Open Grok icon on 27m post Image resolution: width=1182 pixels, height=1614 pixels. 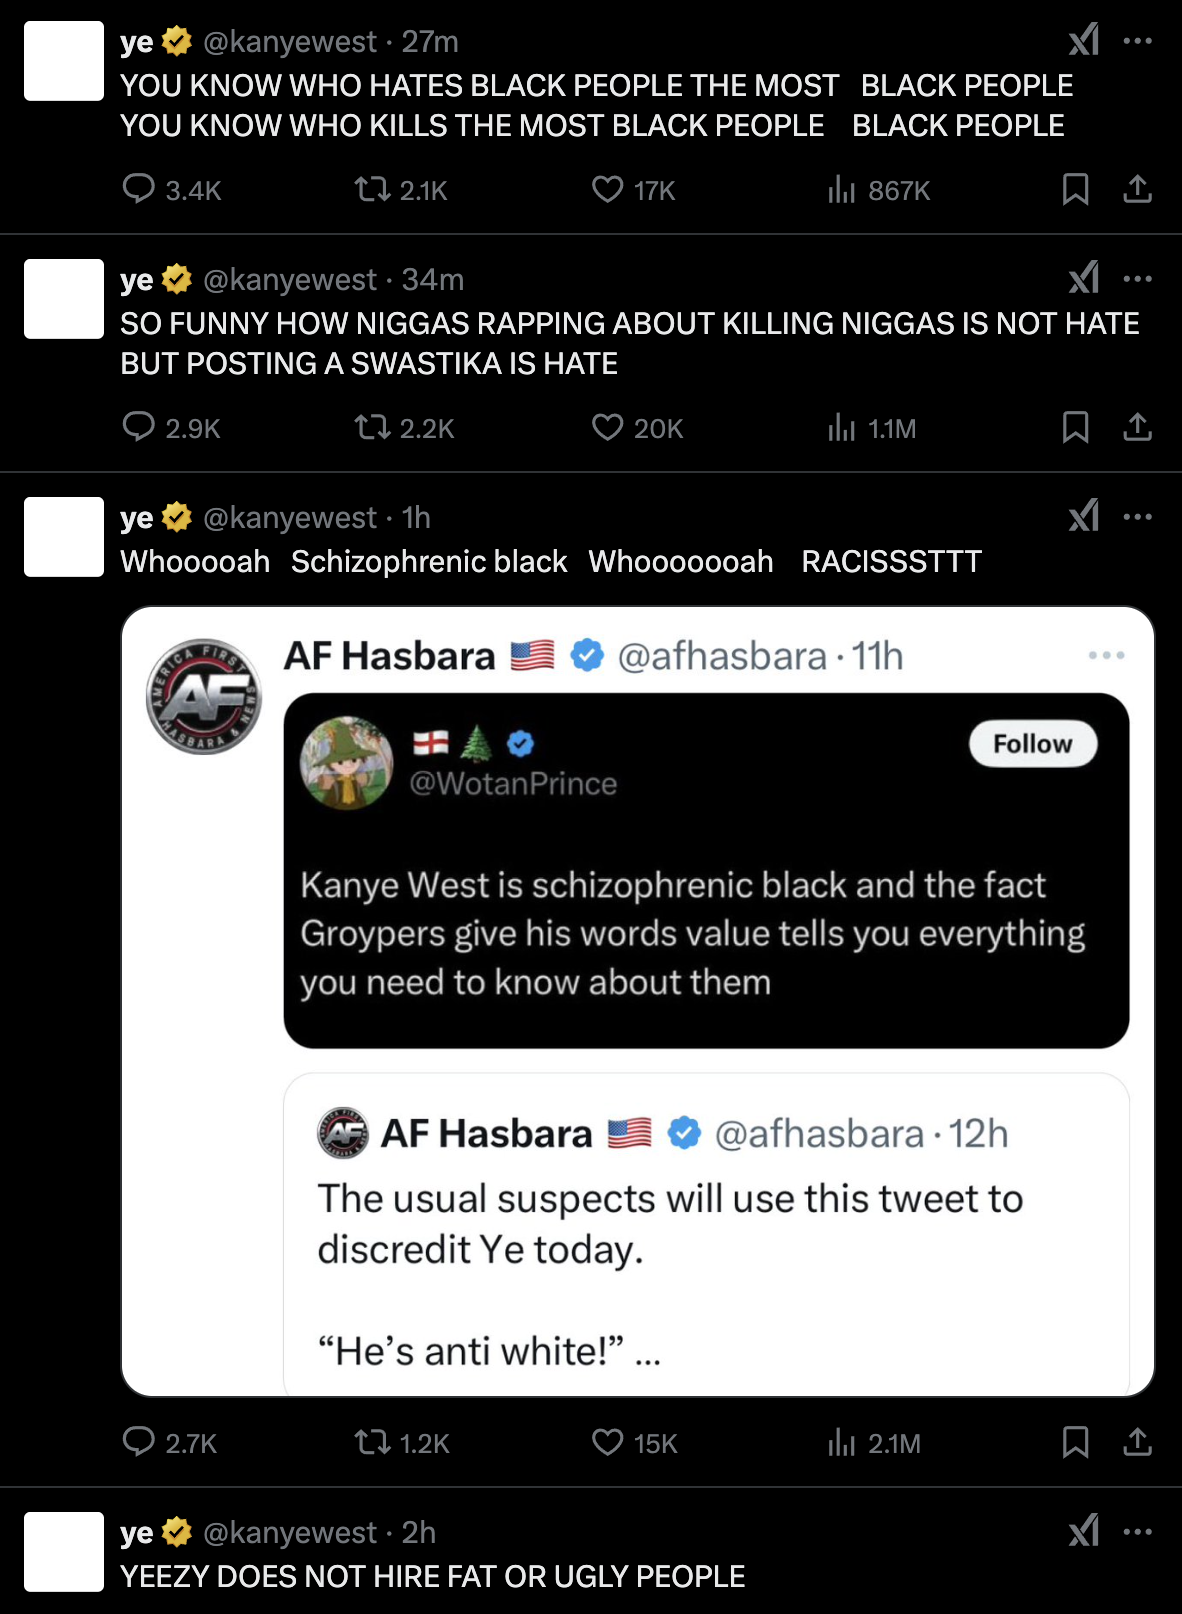1084,41
